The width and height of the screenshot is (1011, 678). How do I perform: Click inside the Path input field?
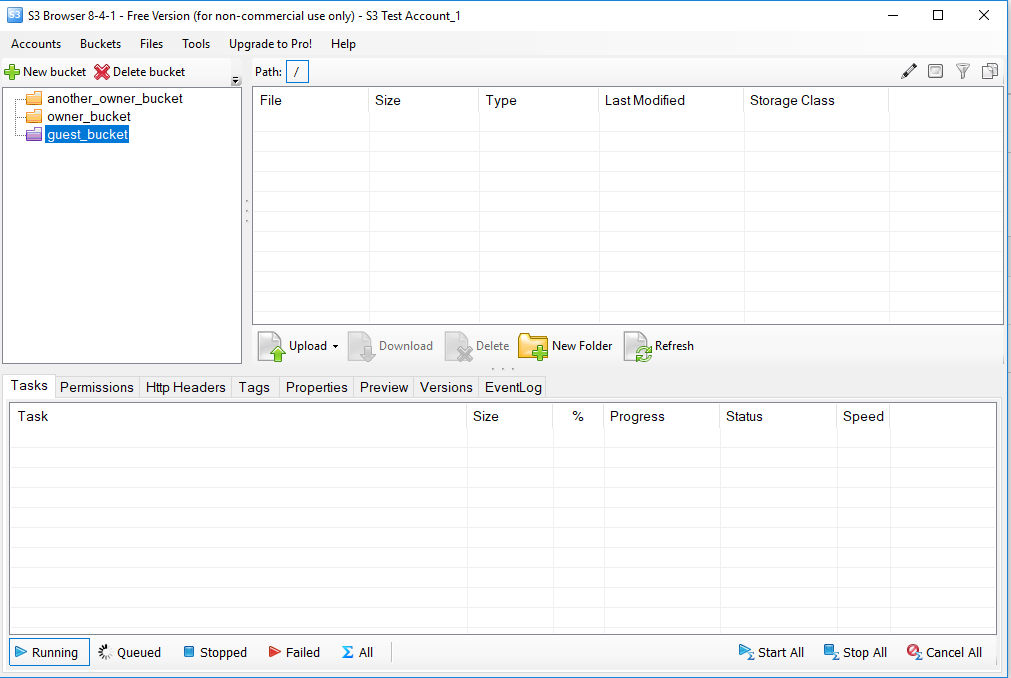298,71
